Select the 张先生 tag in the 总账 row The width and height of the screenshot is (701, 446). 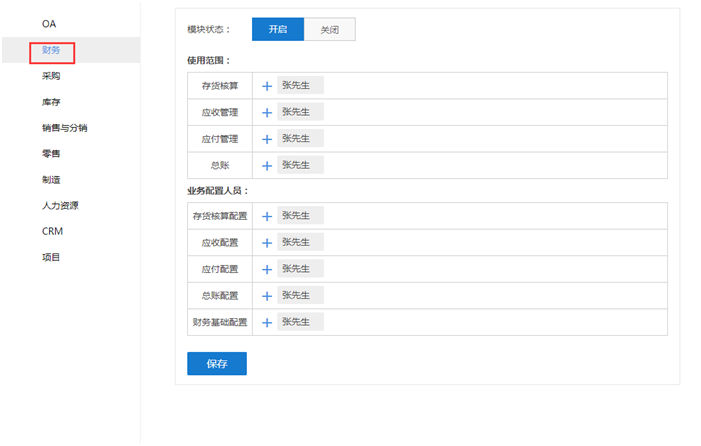(300, 165)
